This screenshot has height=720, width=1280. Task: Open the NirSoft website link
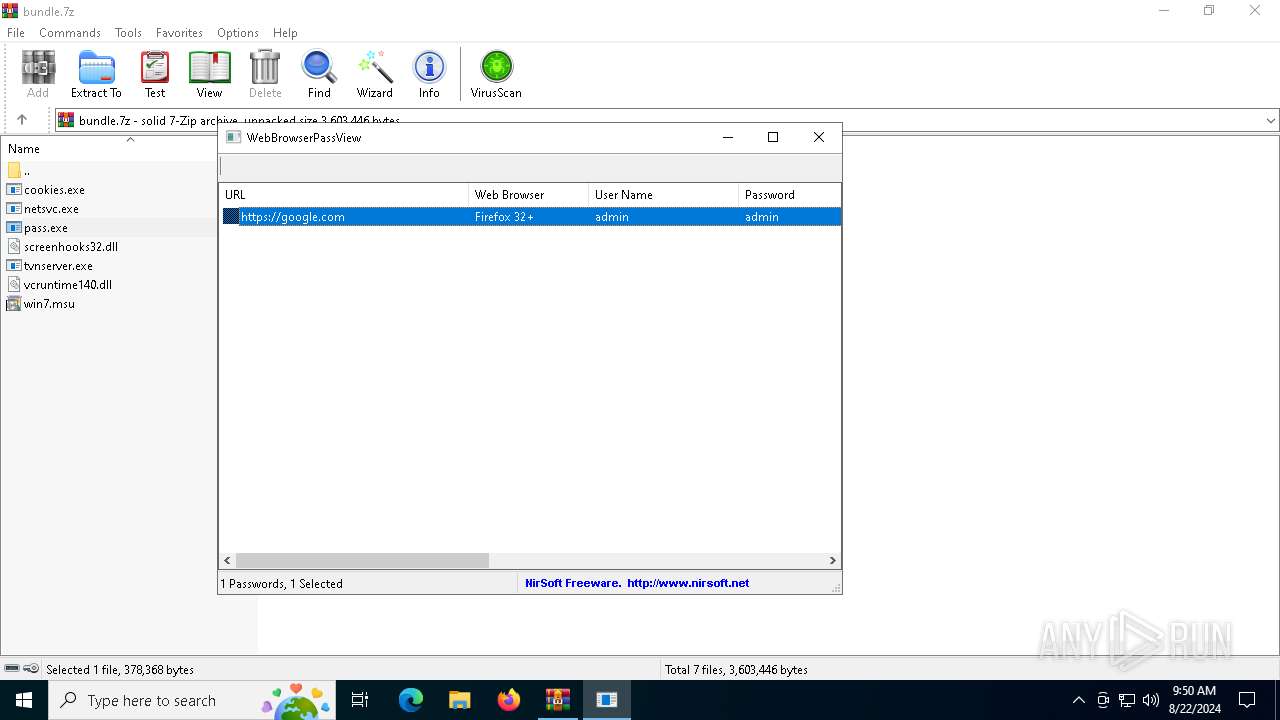pos(687,583)
